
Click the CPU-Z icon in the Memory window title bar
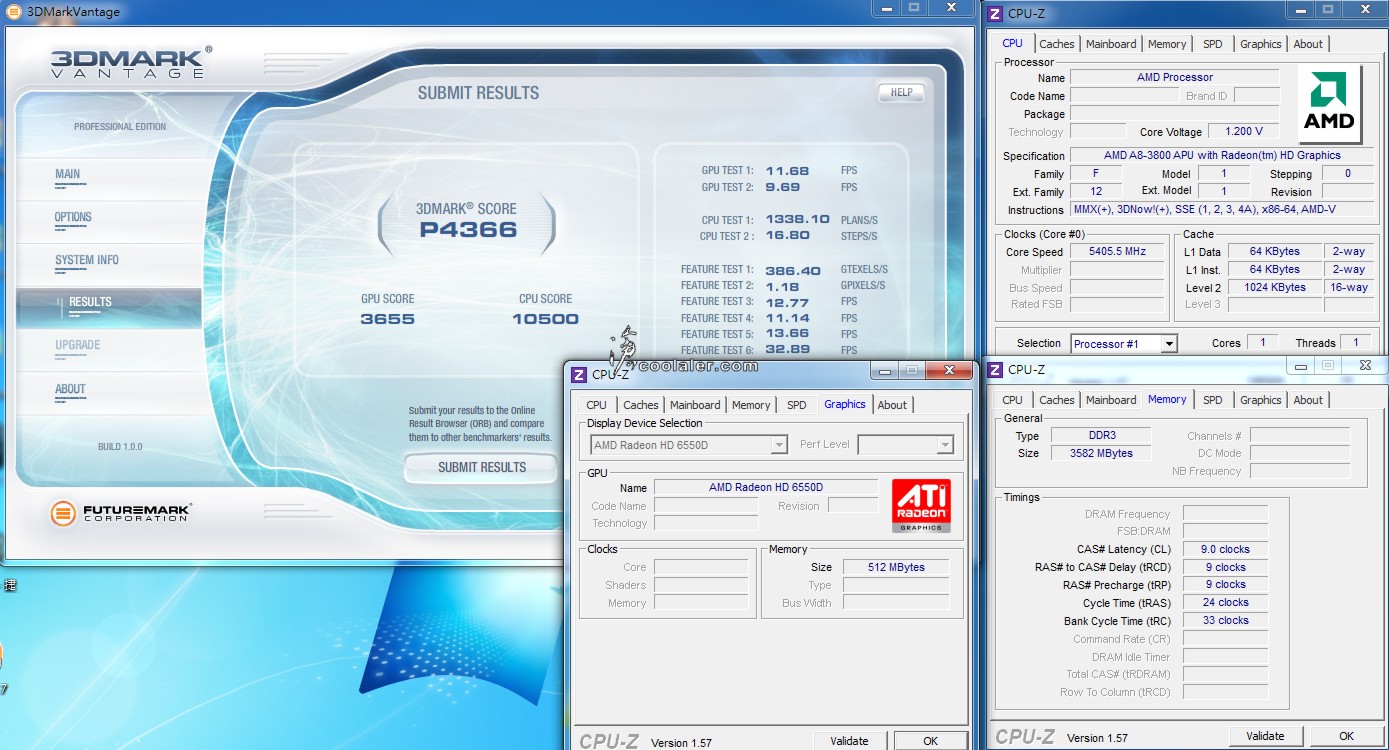pyautogui.click(x=995, y=369)
